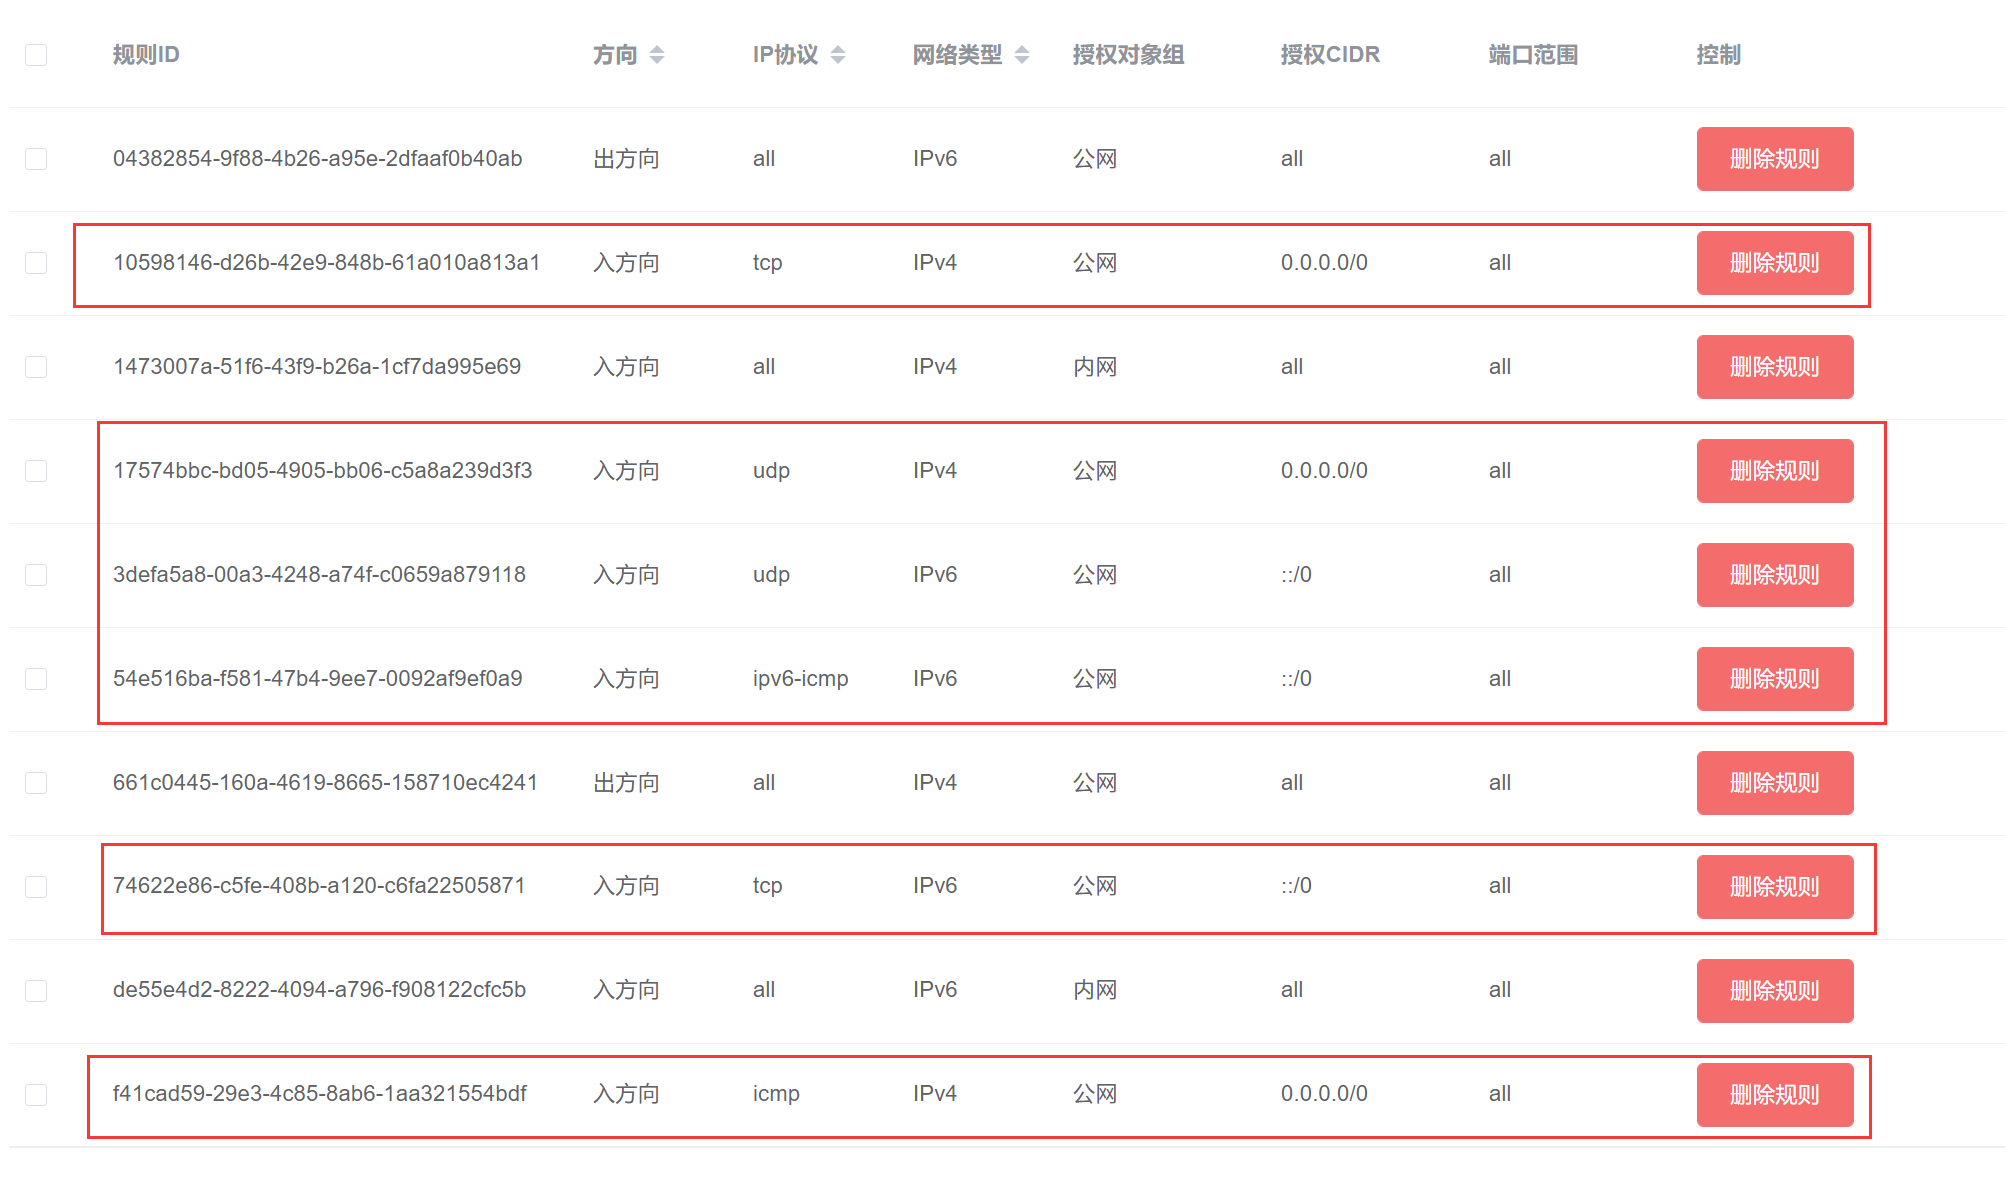This screenshot has height=1184, width=2005.
Task: Delete the tcp IPv6 rule 74622e86
Action: 1774,887
